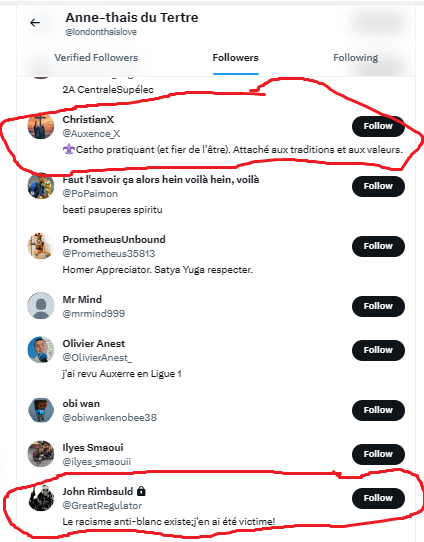The image size is (424, 542).
Task: Go back using the left arrow icon
Action: [x=35, y=23]
